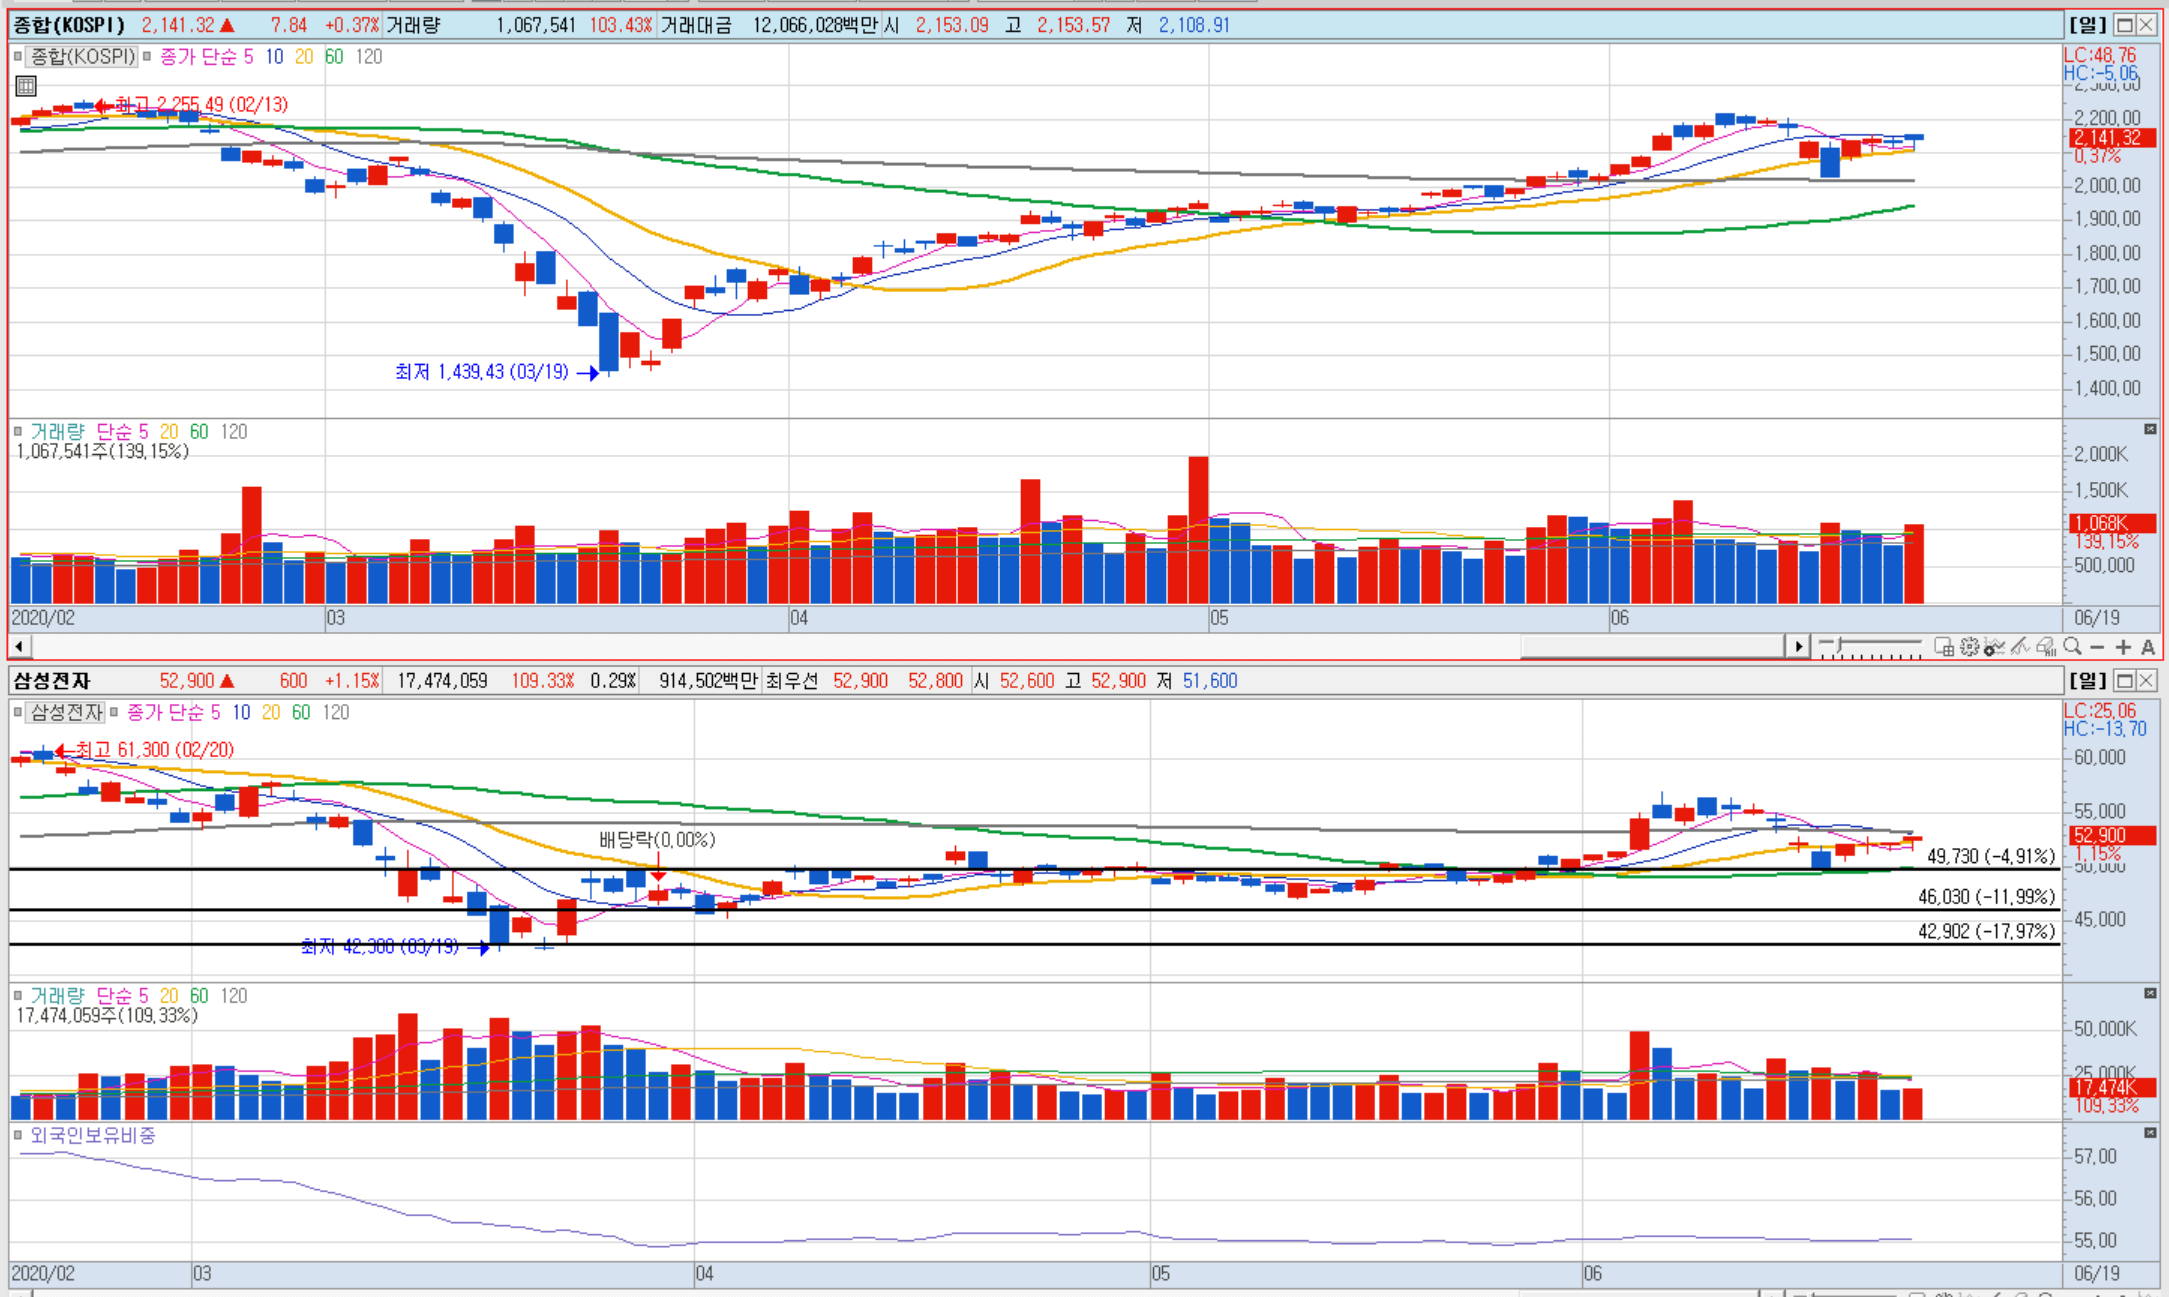
Task: Click the 삼성전자 legend name button
Action: click(x=66, y=712)
